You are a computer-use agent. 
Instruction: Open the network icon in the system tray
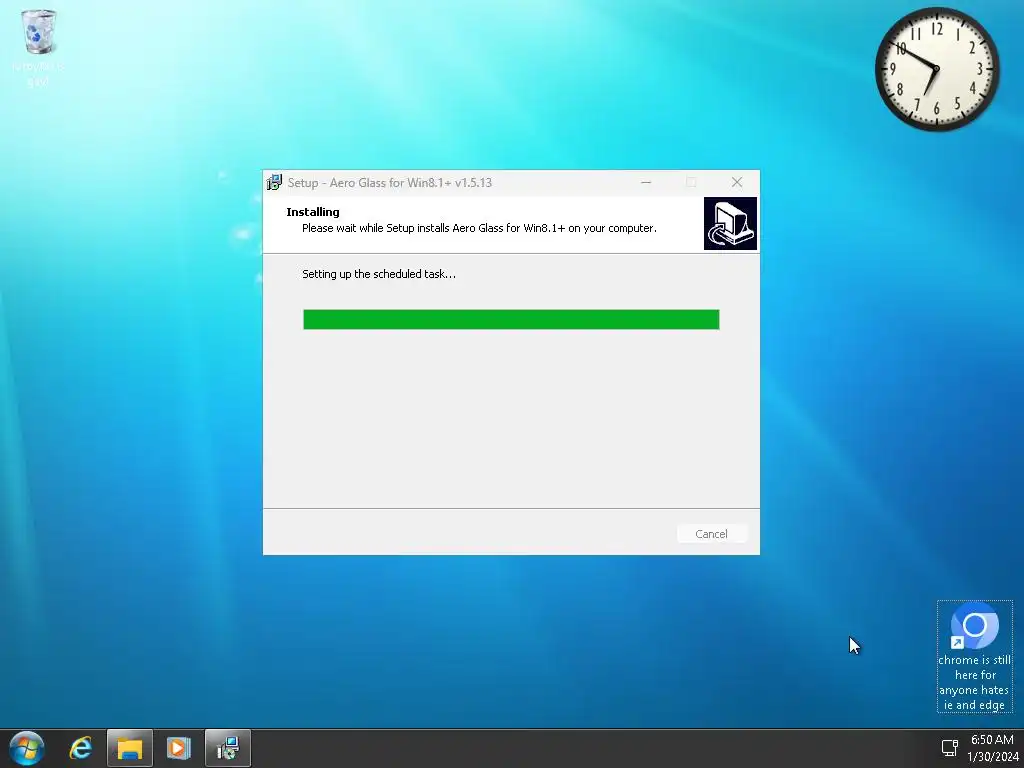tap(950, 748)
